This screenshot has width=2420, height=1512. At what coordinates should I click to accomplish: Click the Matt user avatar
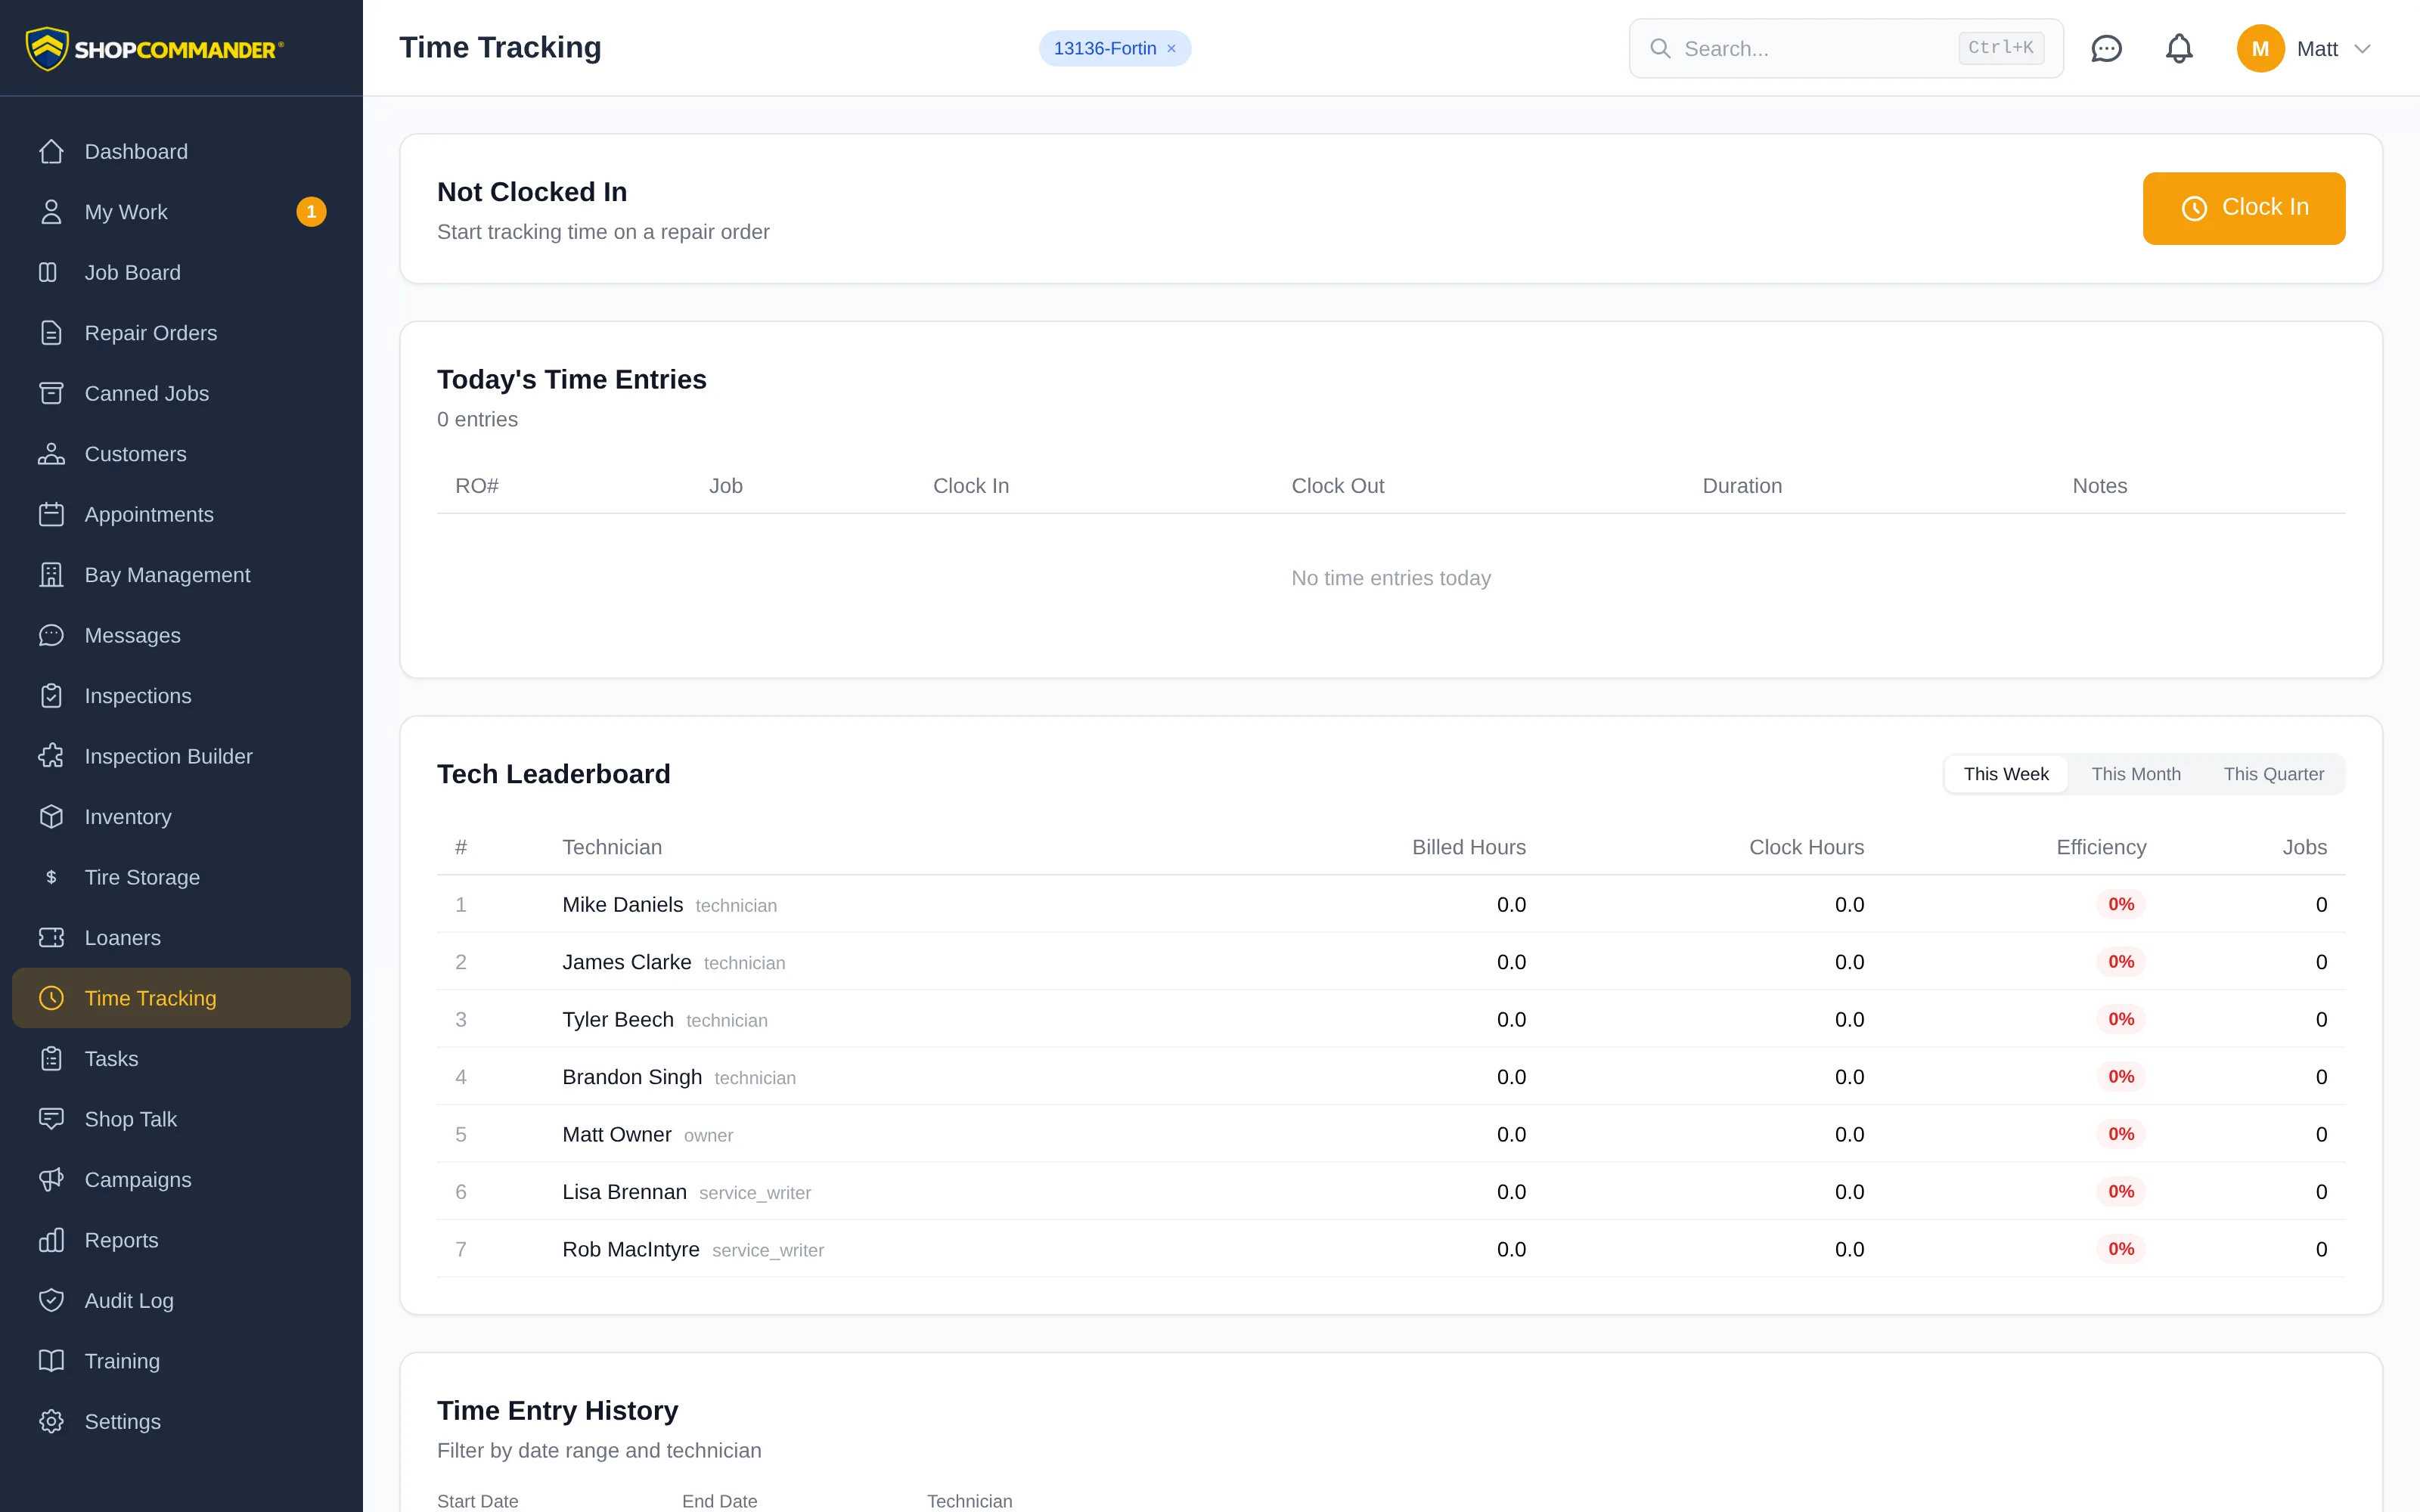click(x=2260, y=48)
